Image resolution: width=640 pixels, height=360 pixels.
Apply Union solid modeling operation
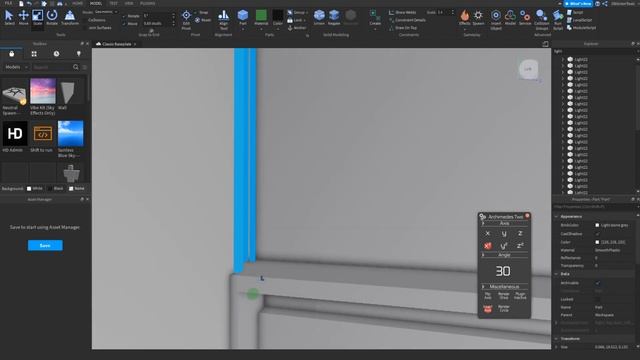[319, 18]
